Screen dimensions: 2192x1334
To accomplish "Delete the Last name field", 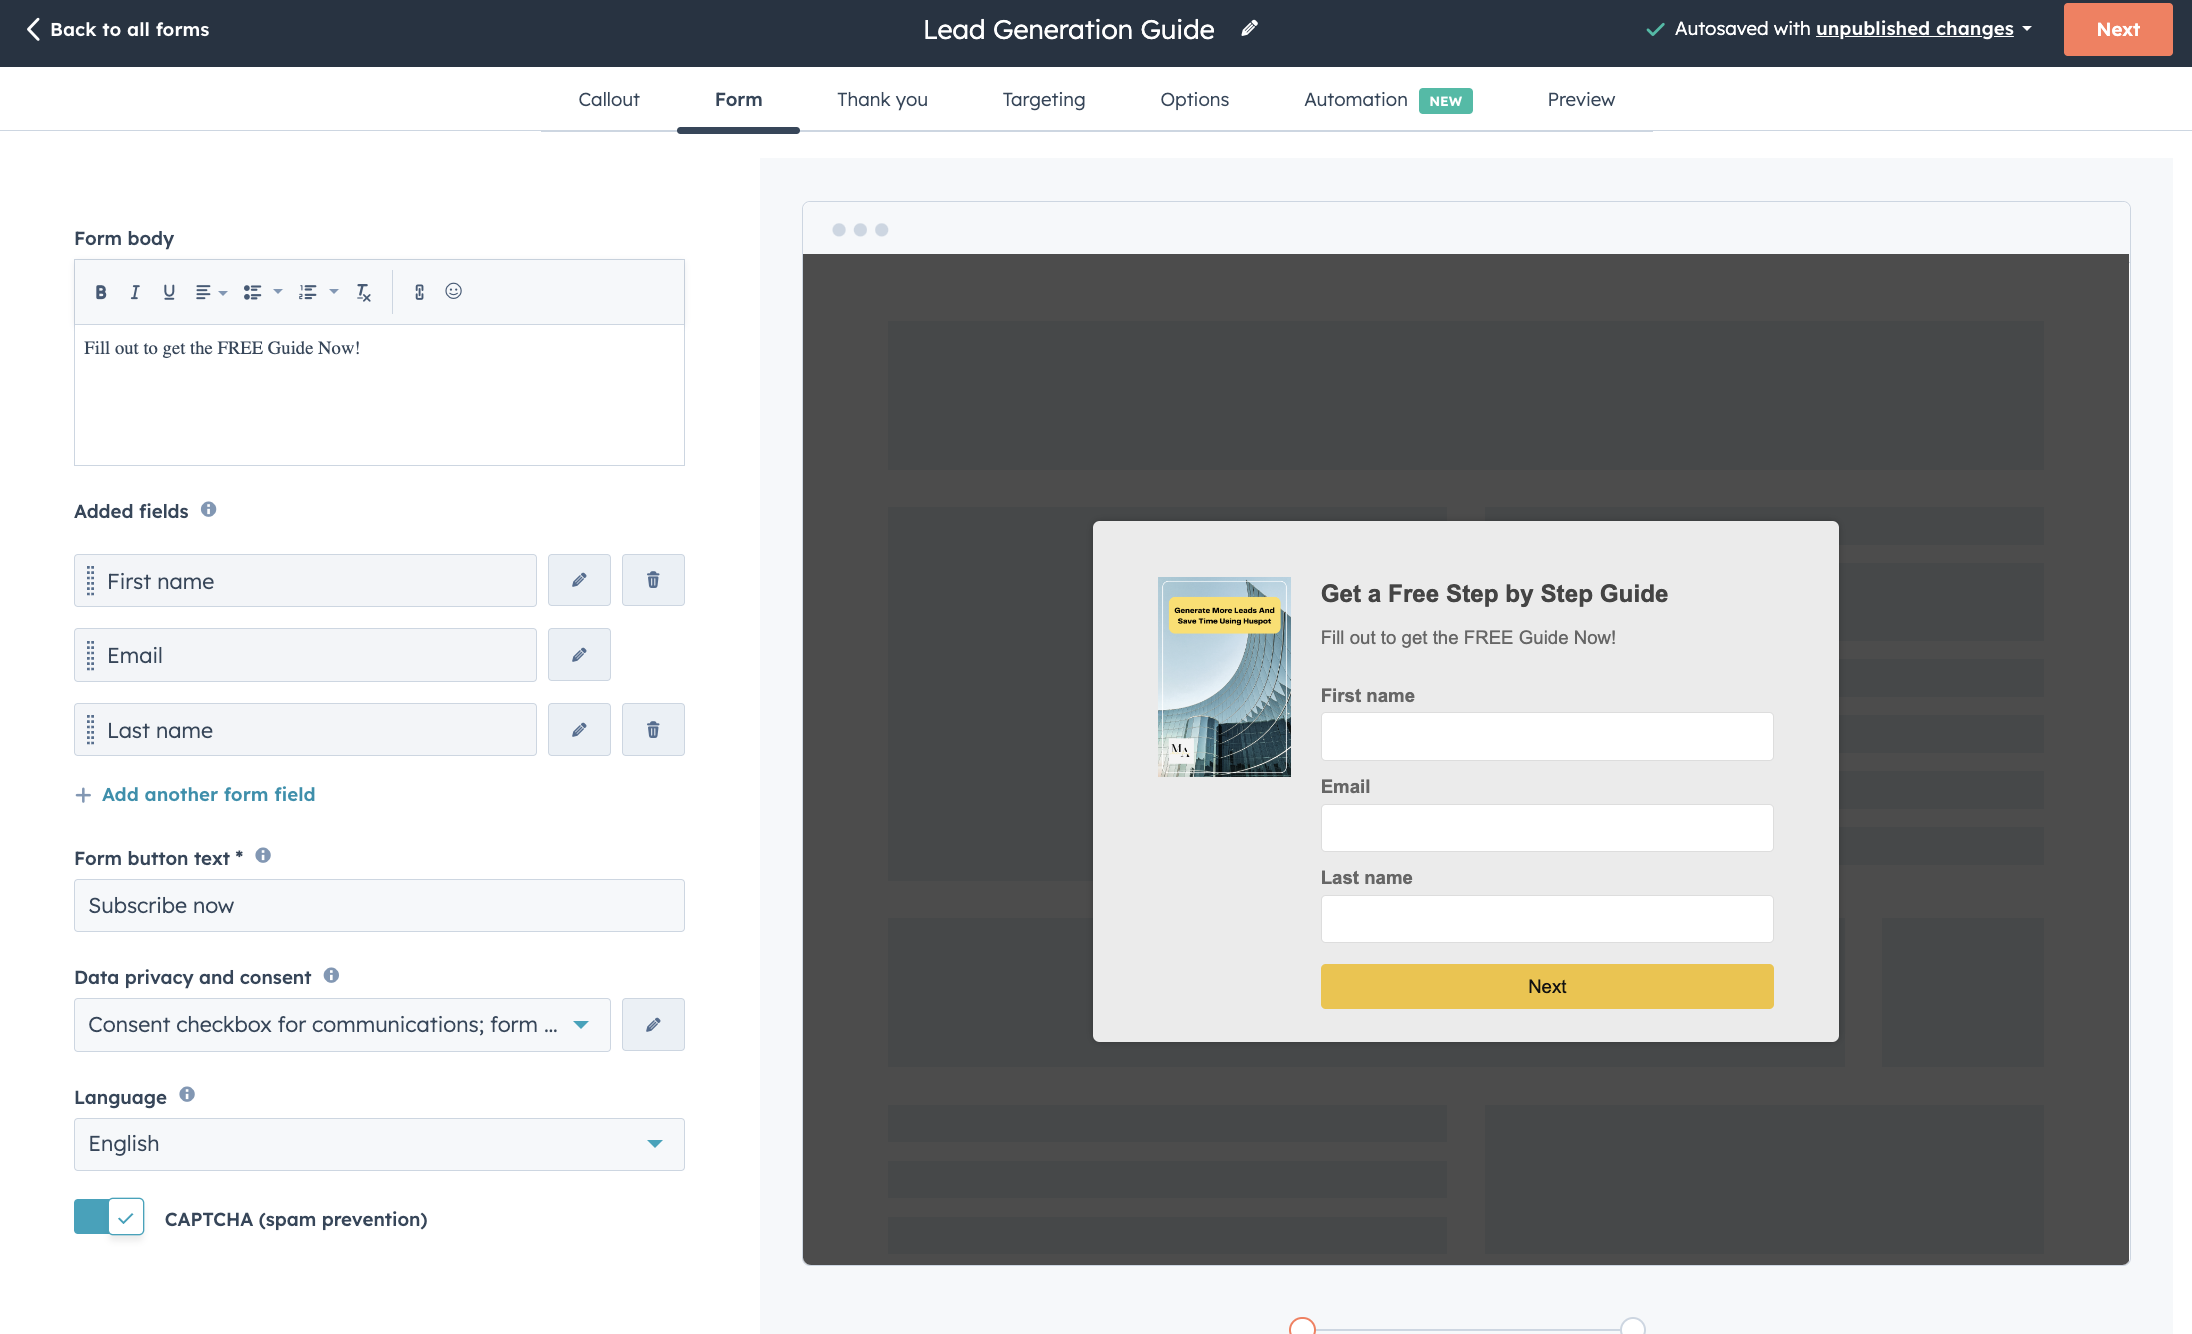I will coord(653,730).
